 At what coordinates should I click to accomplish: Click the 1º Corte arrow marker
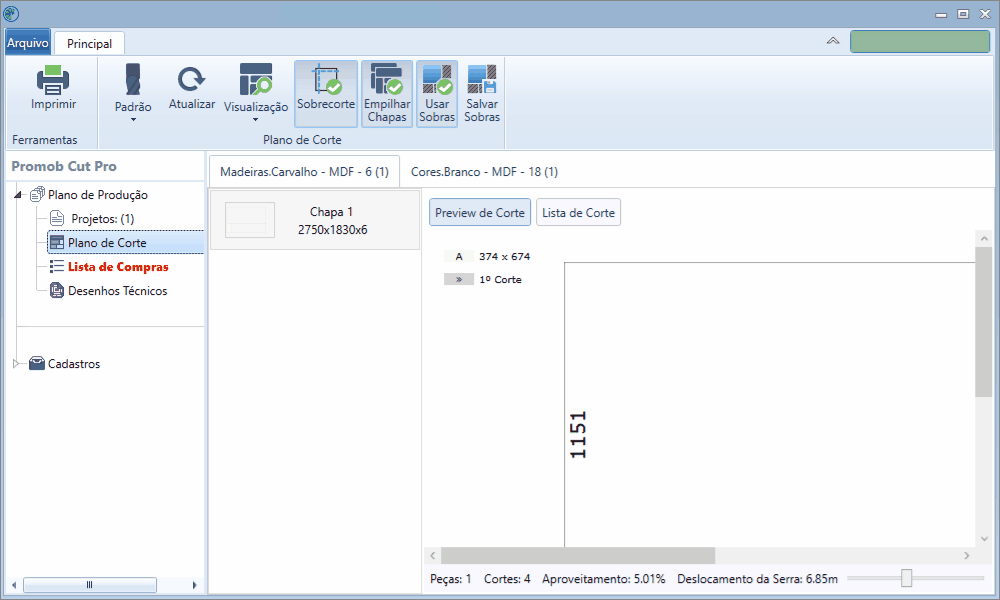click(x=459, y=279)
